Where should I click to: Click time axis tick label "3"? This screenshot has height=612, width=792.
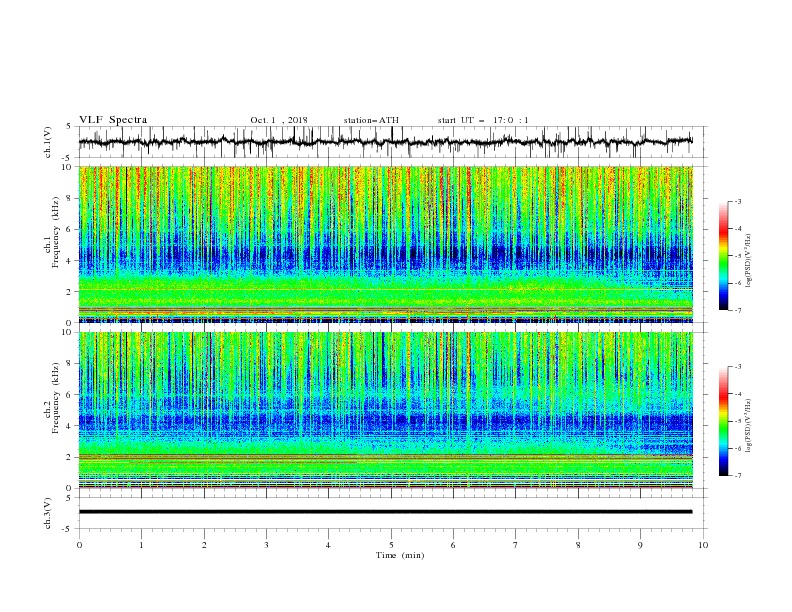[266, 545]
